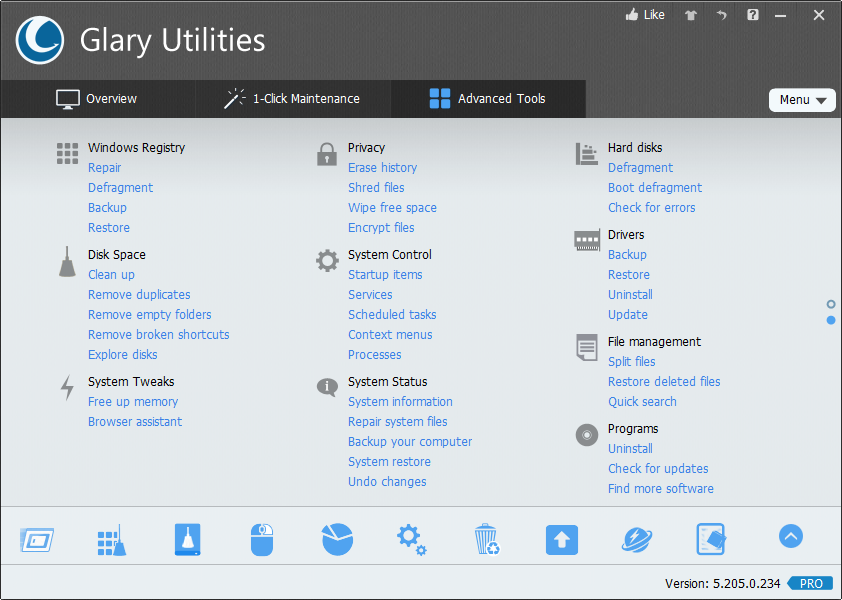Open Free up memory link

coord(133,402)
